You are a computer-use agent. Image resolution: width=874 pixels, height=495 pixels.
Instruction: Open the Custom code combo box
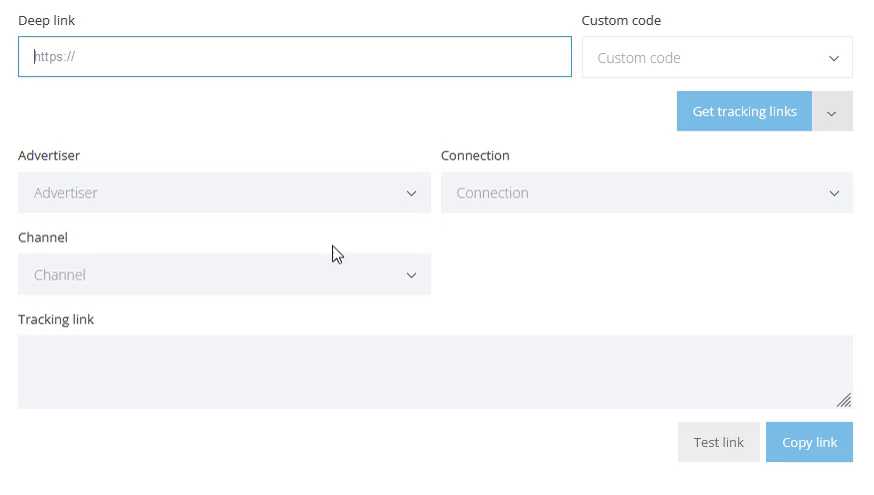pyautogui.click(x=717, y=57)
